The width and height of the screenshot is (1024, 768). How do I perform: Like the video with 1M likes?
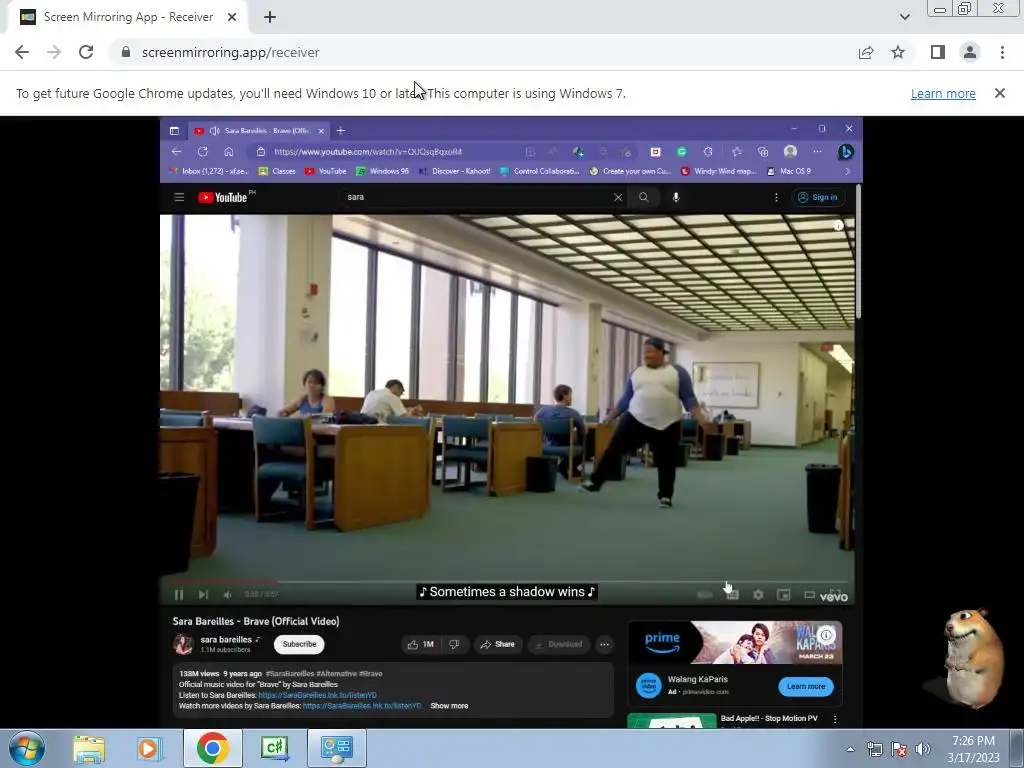tap(421, 645)
